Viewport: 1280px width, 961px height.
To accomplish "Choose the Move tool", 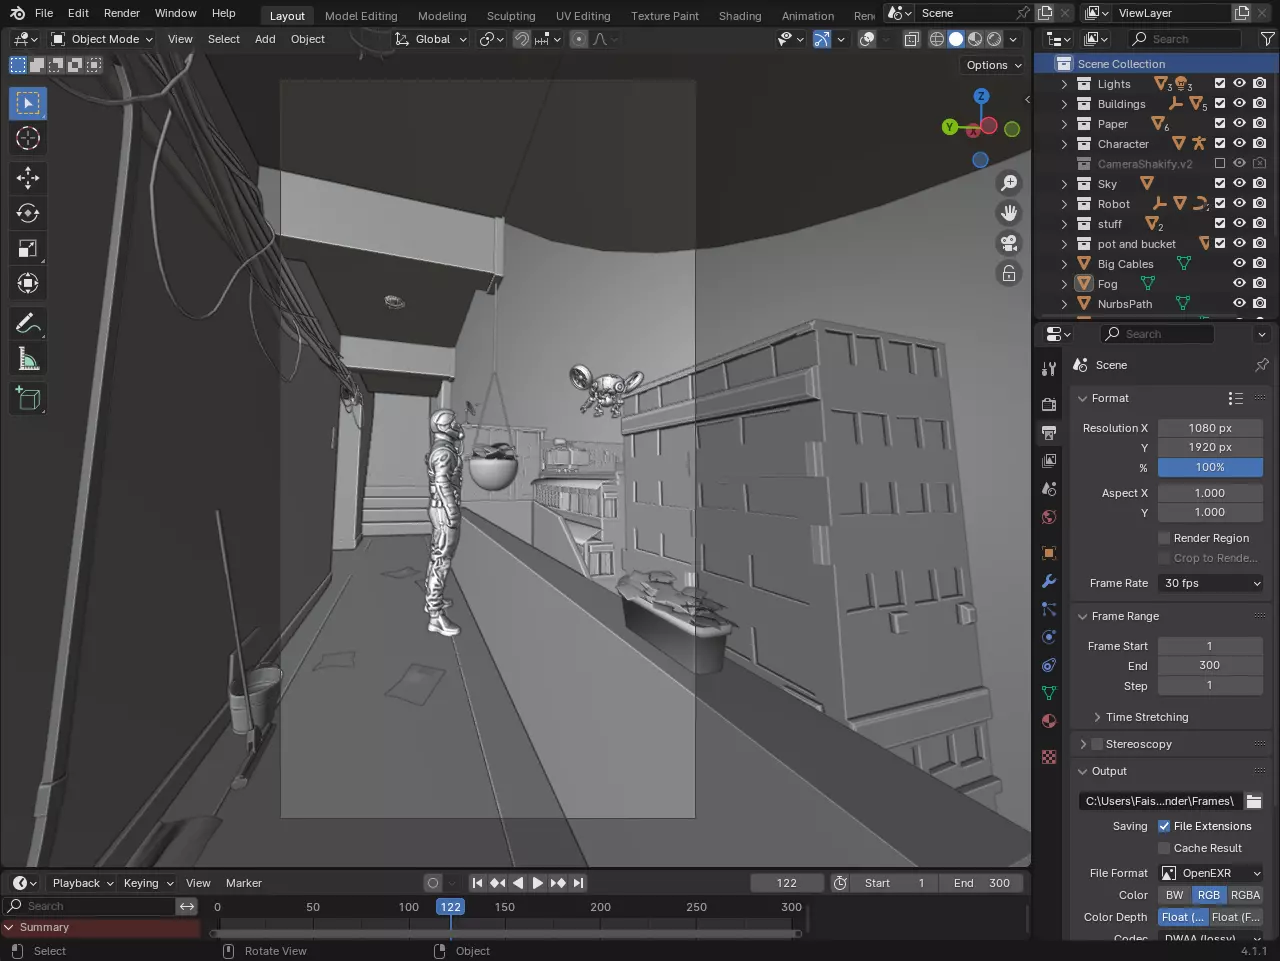I will point(28,178).
